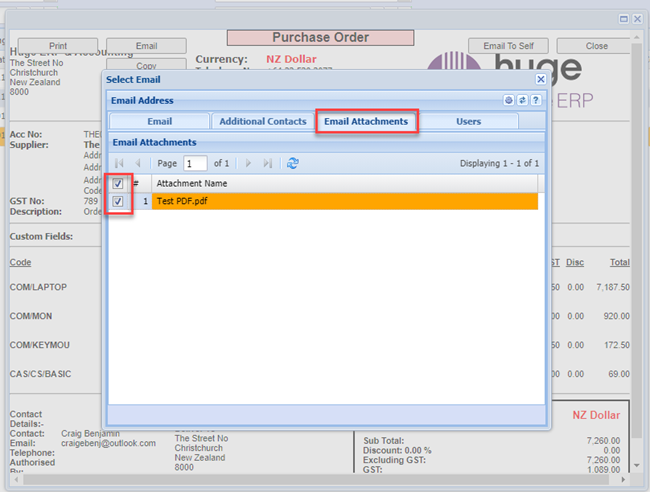Viewport: 650px width, 492px height.
Task: Go to first page of attachments
Action: 121,163
